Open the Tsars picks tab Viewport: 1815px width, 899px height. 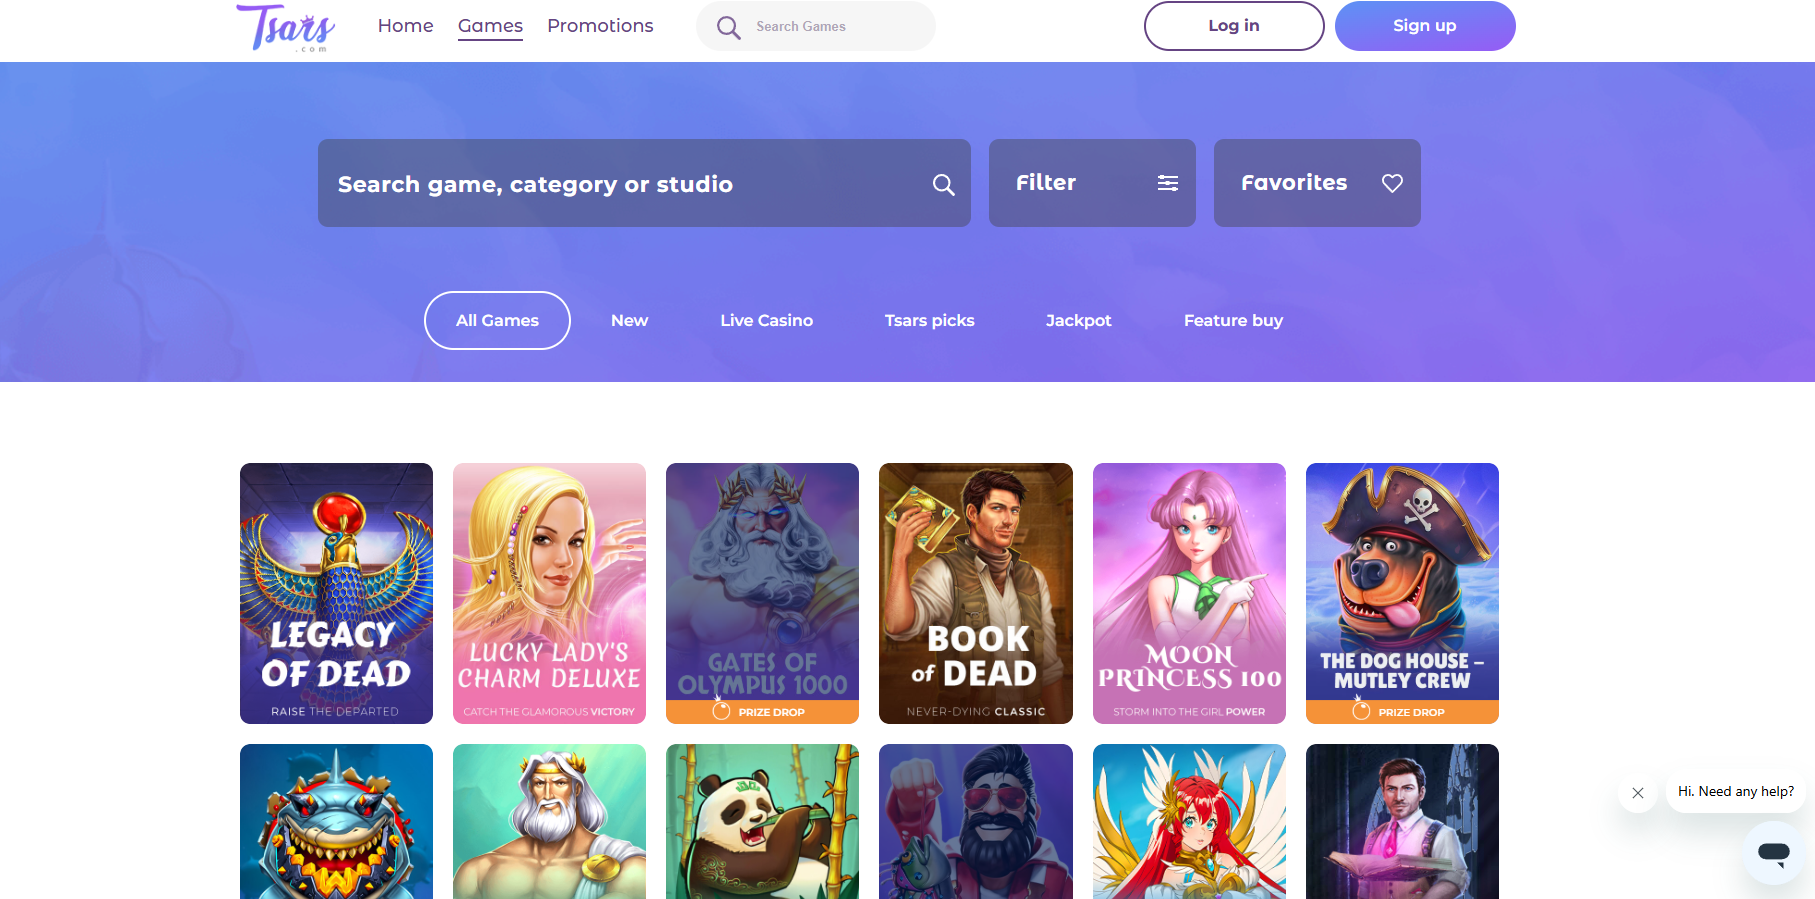[x=929, y=320]
